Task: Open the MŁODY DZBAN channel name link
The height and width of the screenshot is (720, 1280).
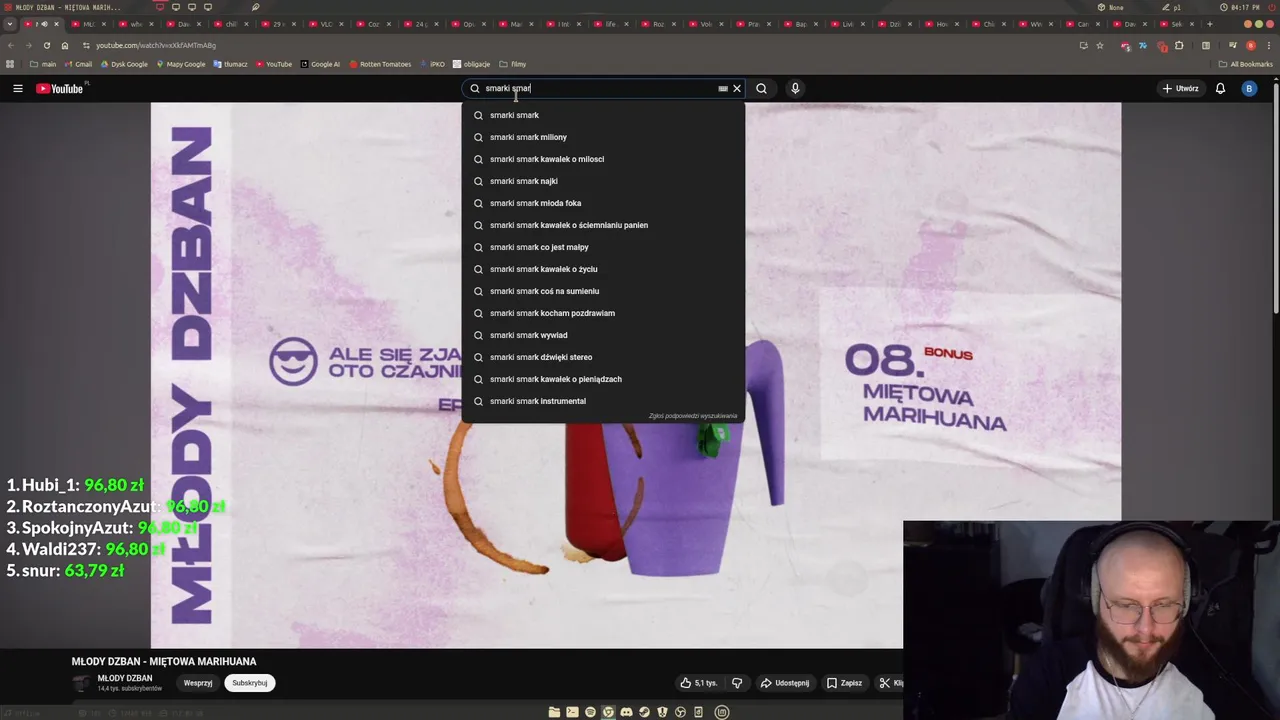Action: (x=125, y=678)
